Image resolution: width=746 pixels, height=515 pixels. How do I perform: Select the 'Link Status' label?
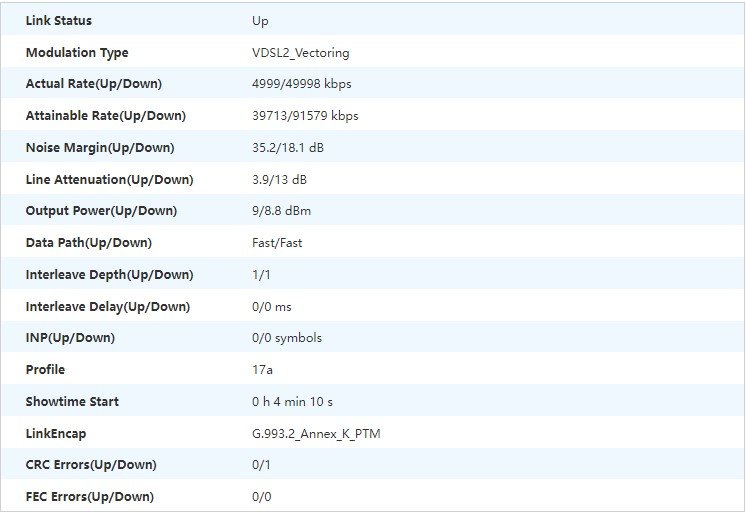[x=59, y=20]
